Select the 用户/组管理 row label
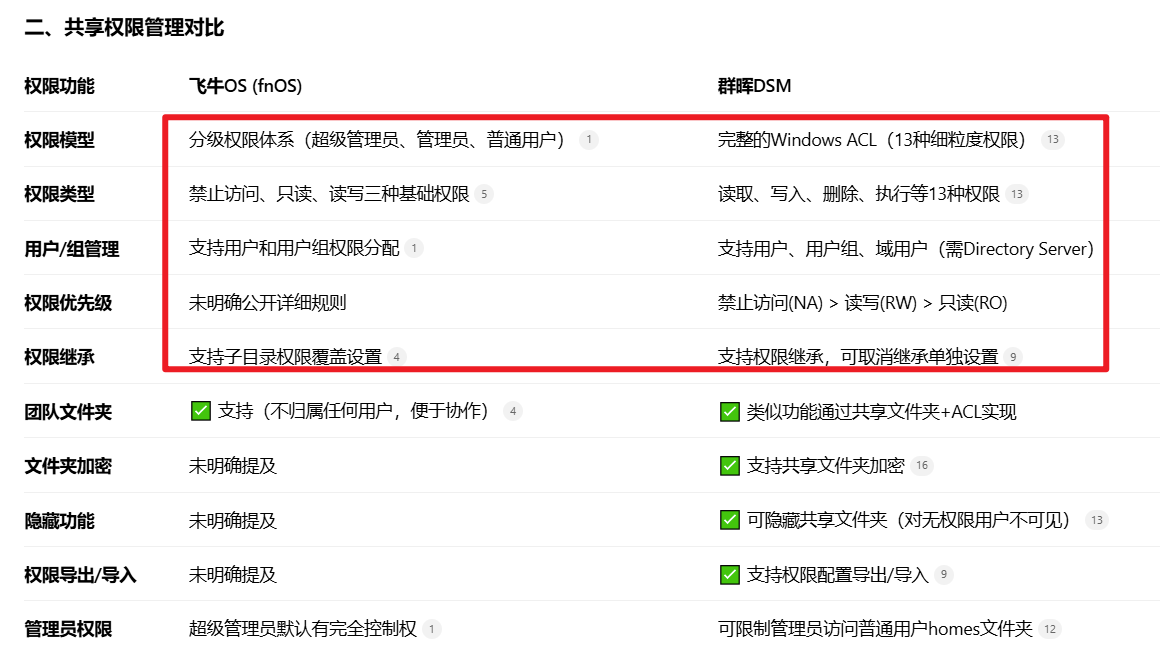Viewport: 1160px width, 668px height. tap(71, 249)
